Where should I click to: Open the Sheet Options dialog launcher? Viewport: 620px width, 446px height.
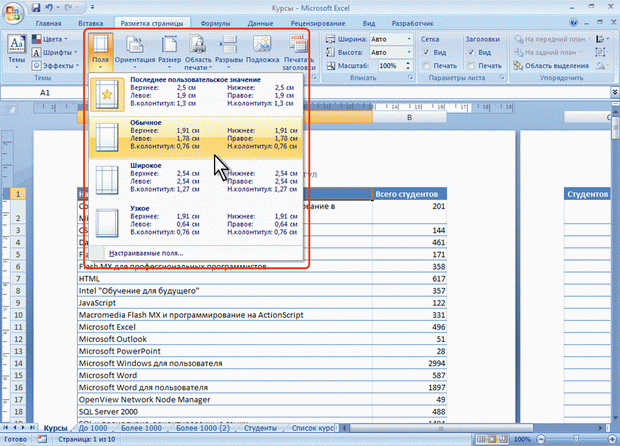502,78
